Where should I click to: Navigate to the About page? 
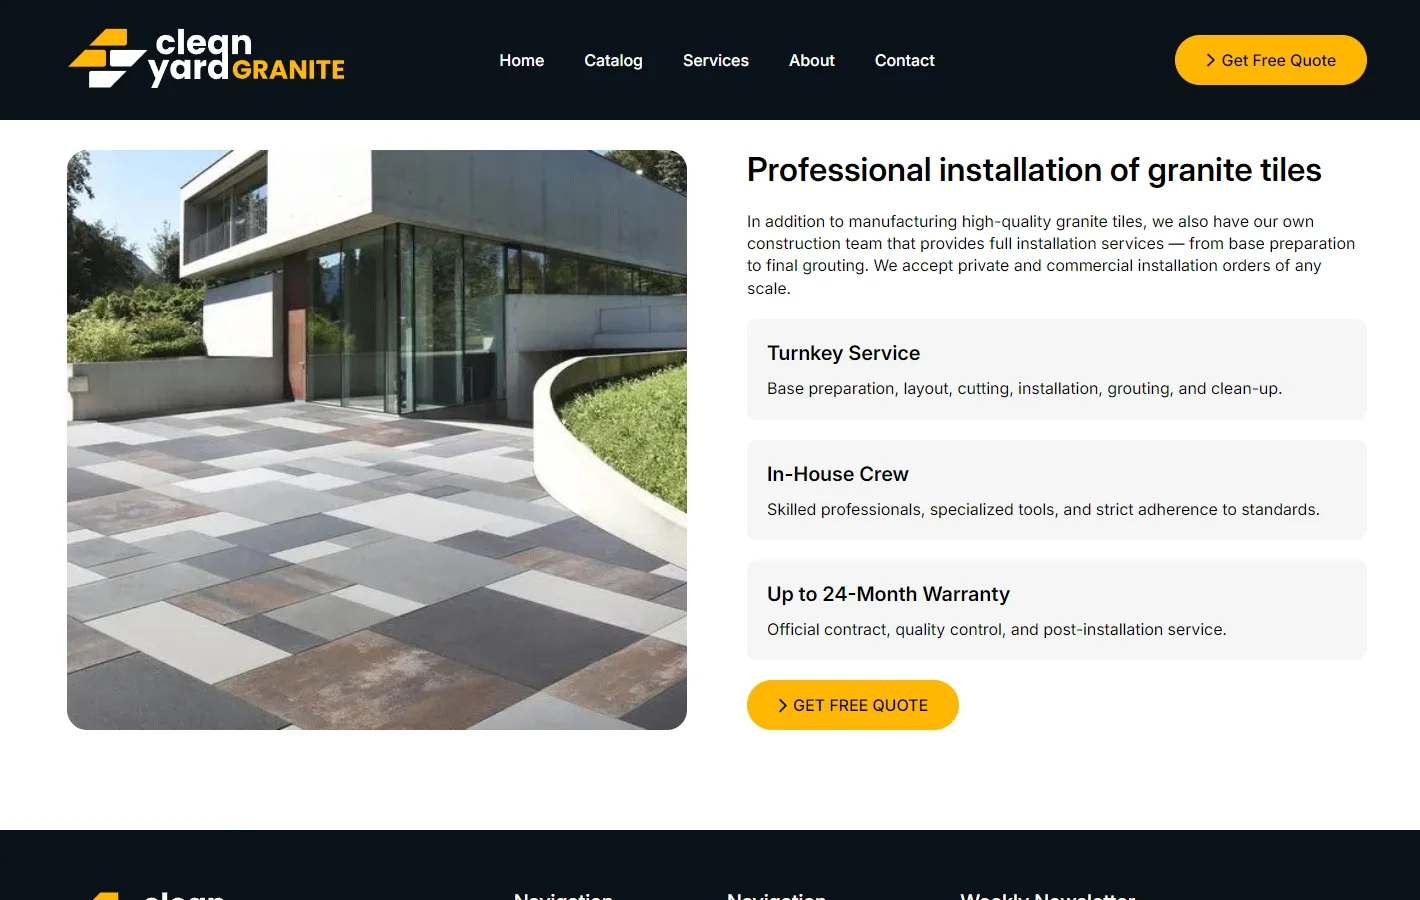tap(812, 60)
